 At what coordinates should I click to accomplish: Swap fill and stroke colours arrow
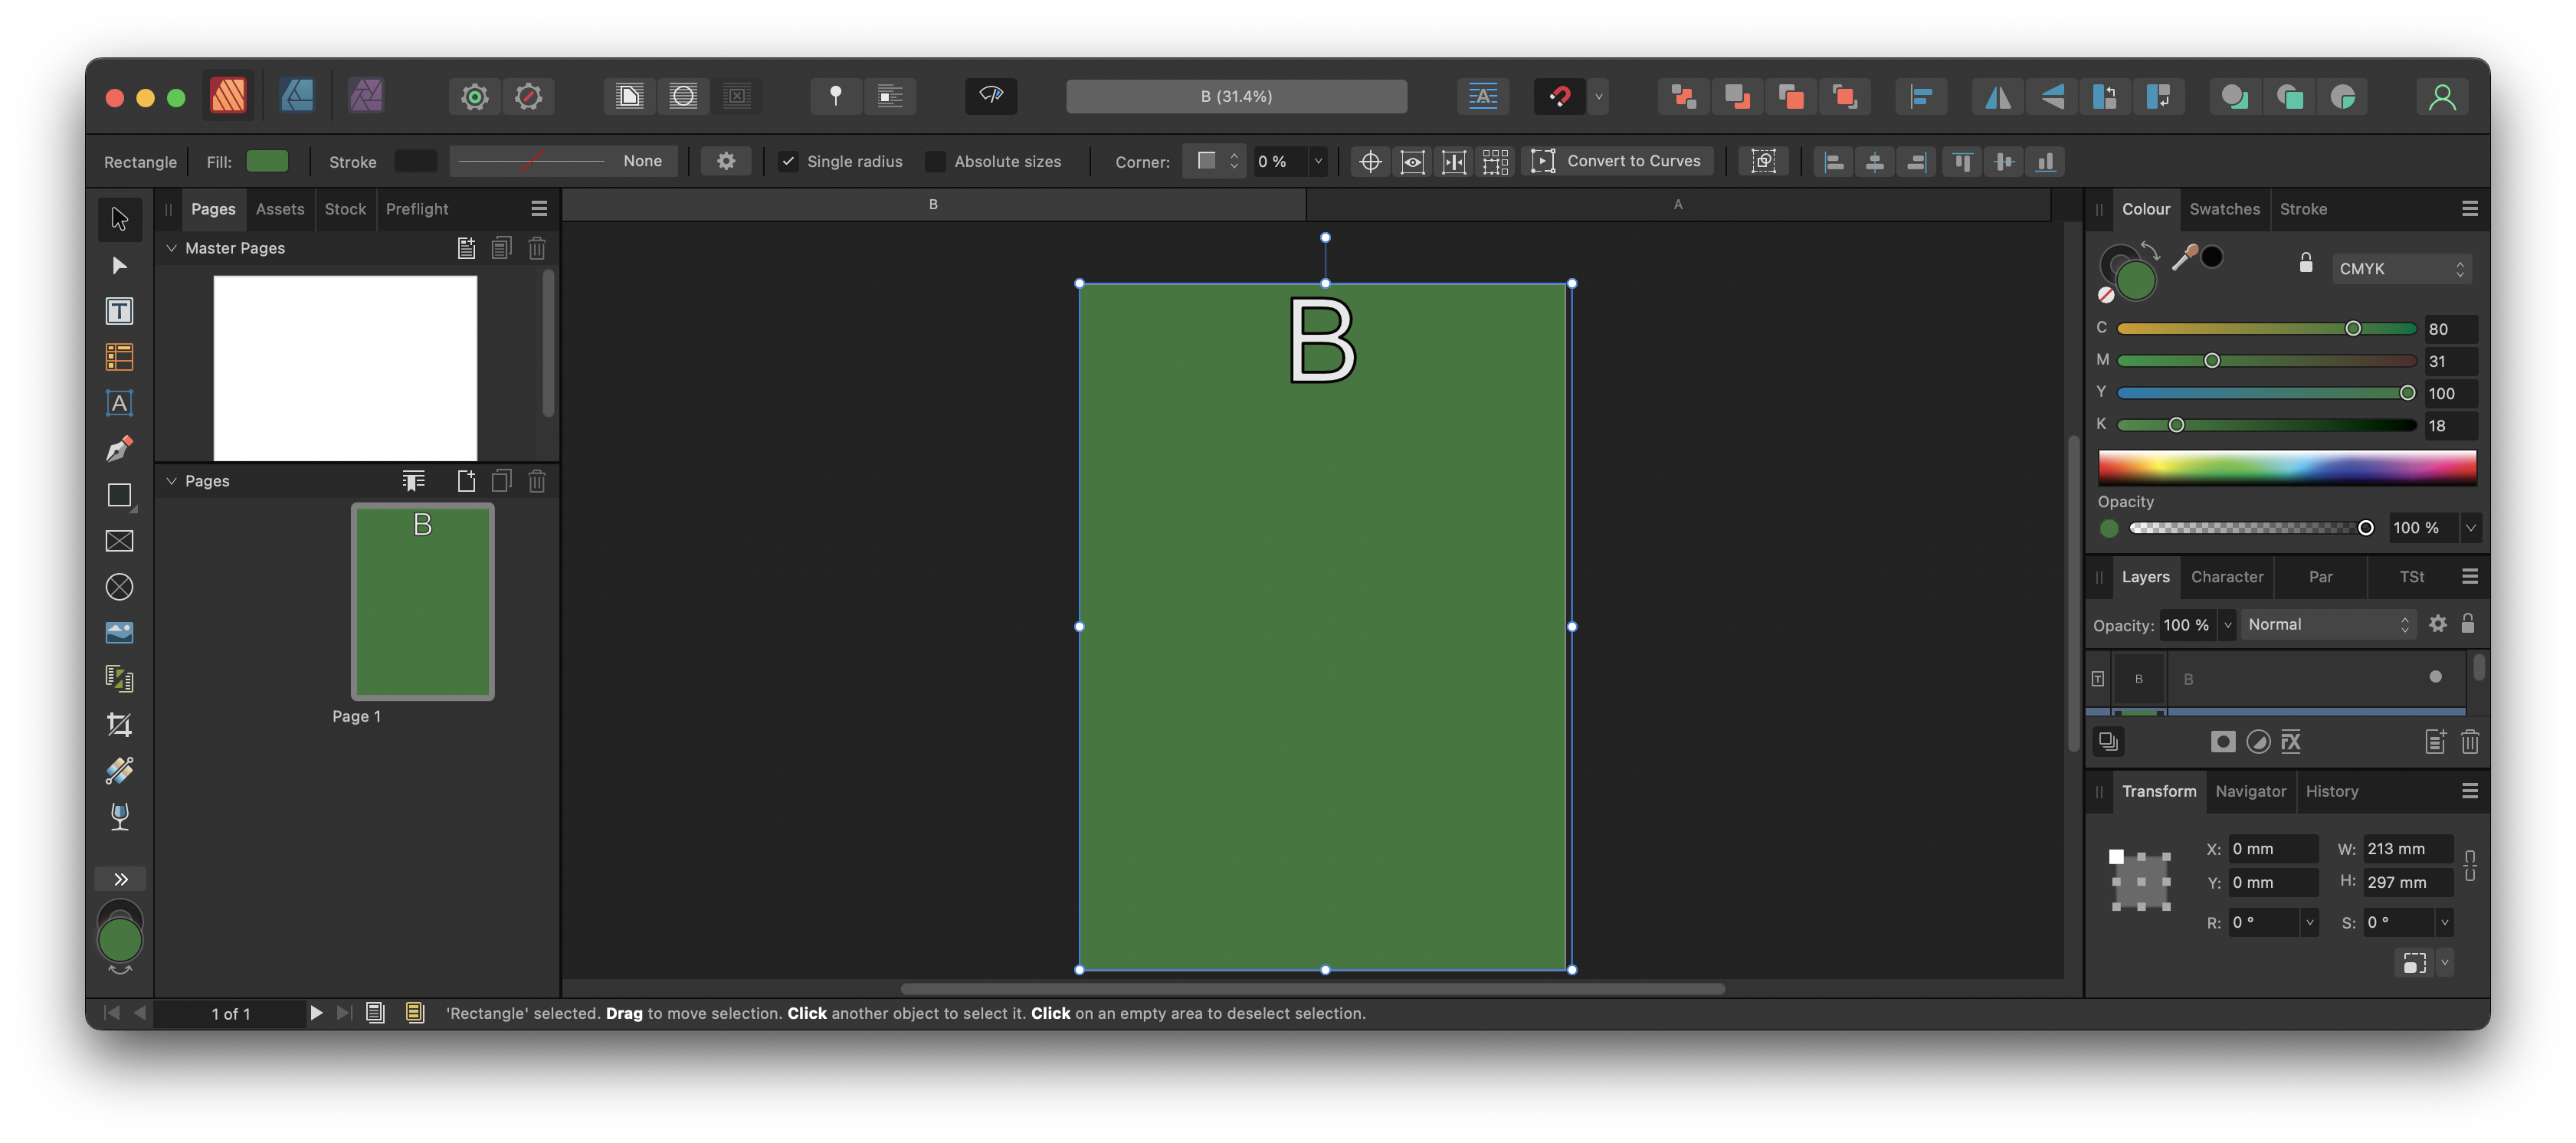pos(2151,251)
